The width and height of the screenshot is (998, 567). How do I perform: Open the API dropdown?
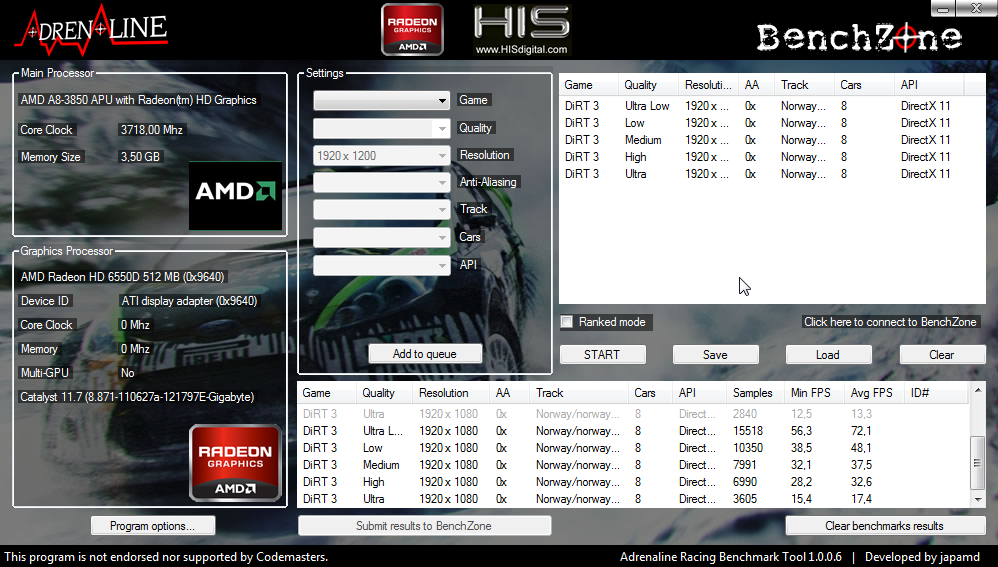click(x=381, y=265)
